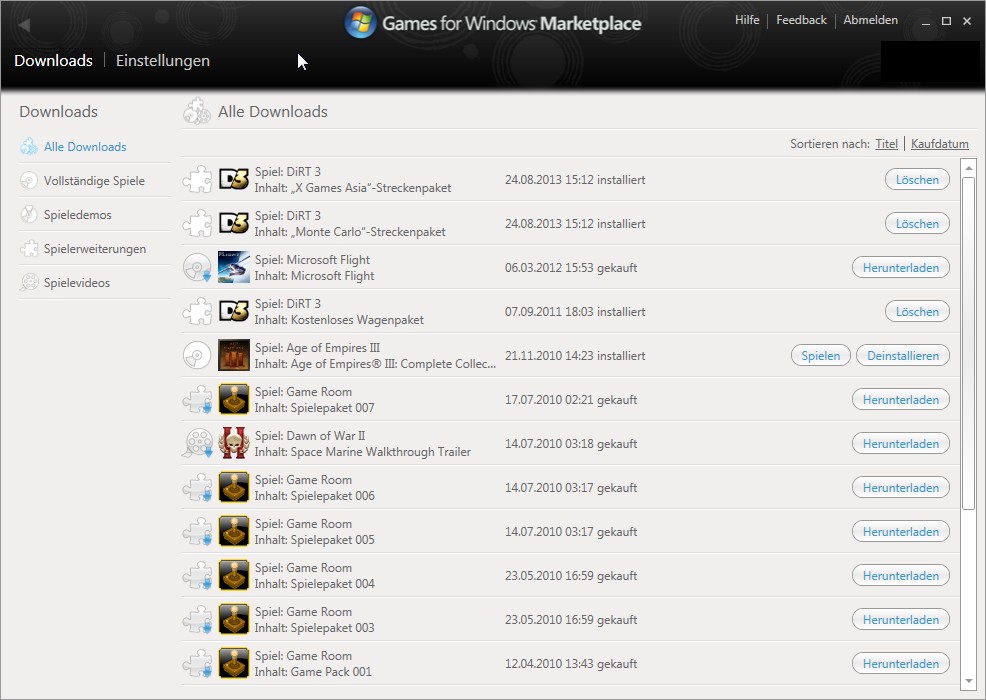Viewport: 986px width, 700px height.
Task: Herunterladen Spielepaket 005
Action: (x=900, y=531)
